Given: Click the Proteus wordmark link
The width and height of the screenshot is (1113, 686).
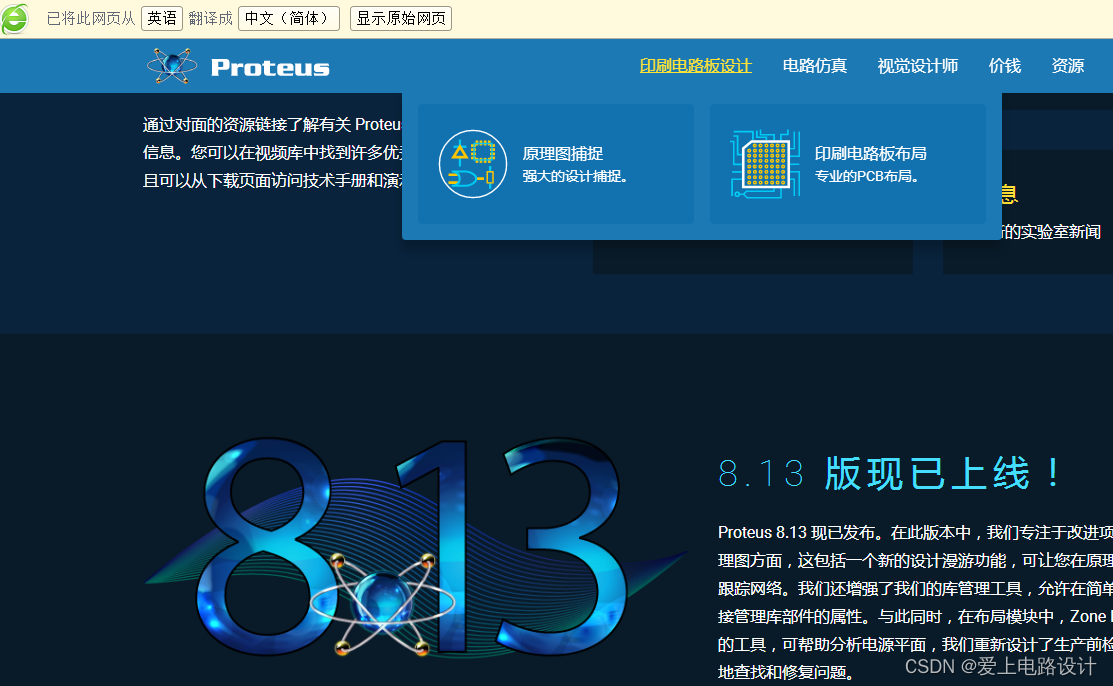Looking at the screenshot, I should click(x=270, y=67).
